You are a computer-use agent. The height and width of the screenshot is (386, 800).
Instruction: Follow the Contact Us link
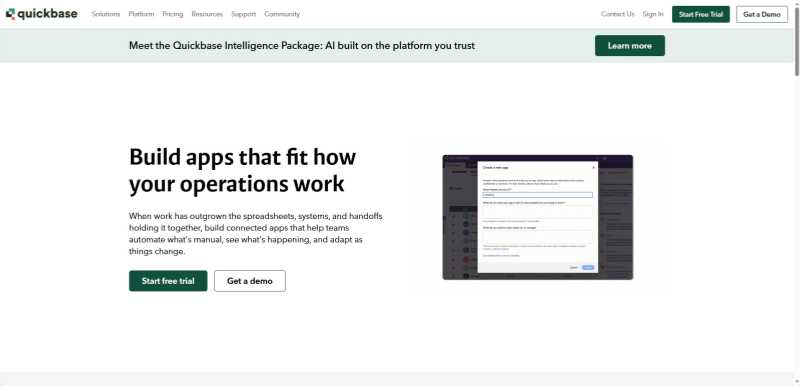(618, 14)
